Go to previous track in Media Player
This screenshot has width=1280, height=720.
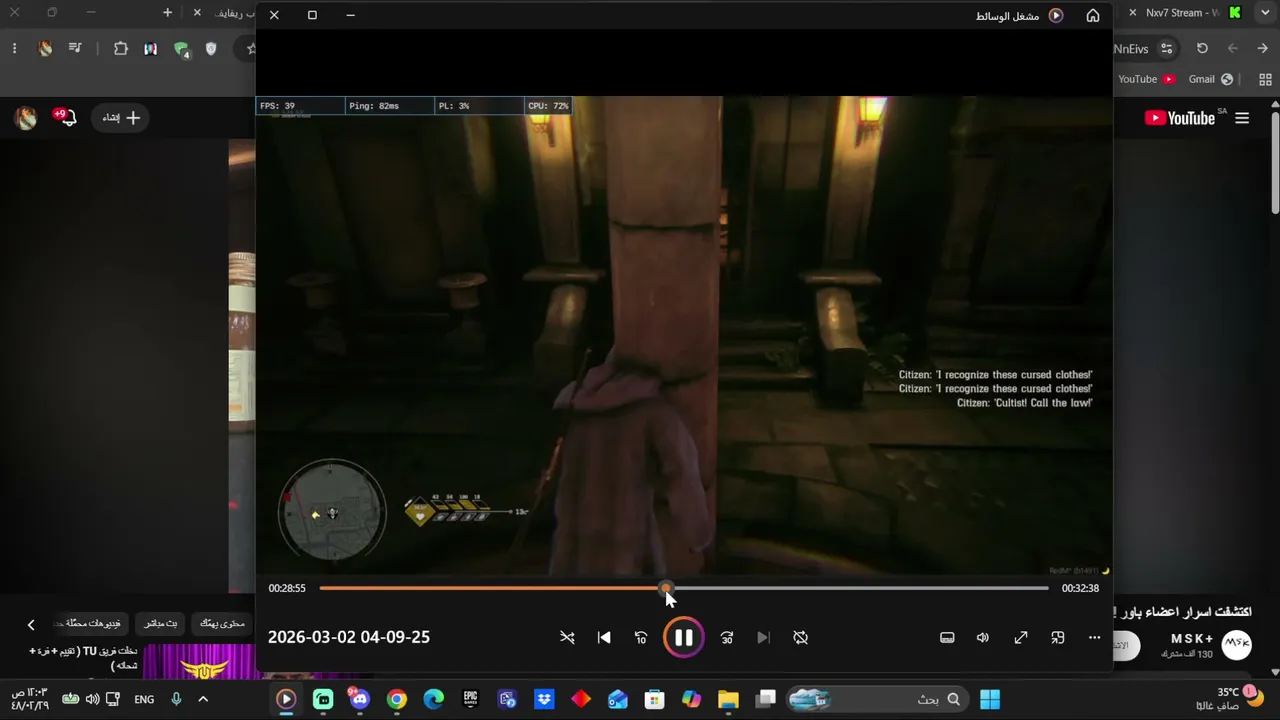coord(604,637)
